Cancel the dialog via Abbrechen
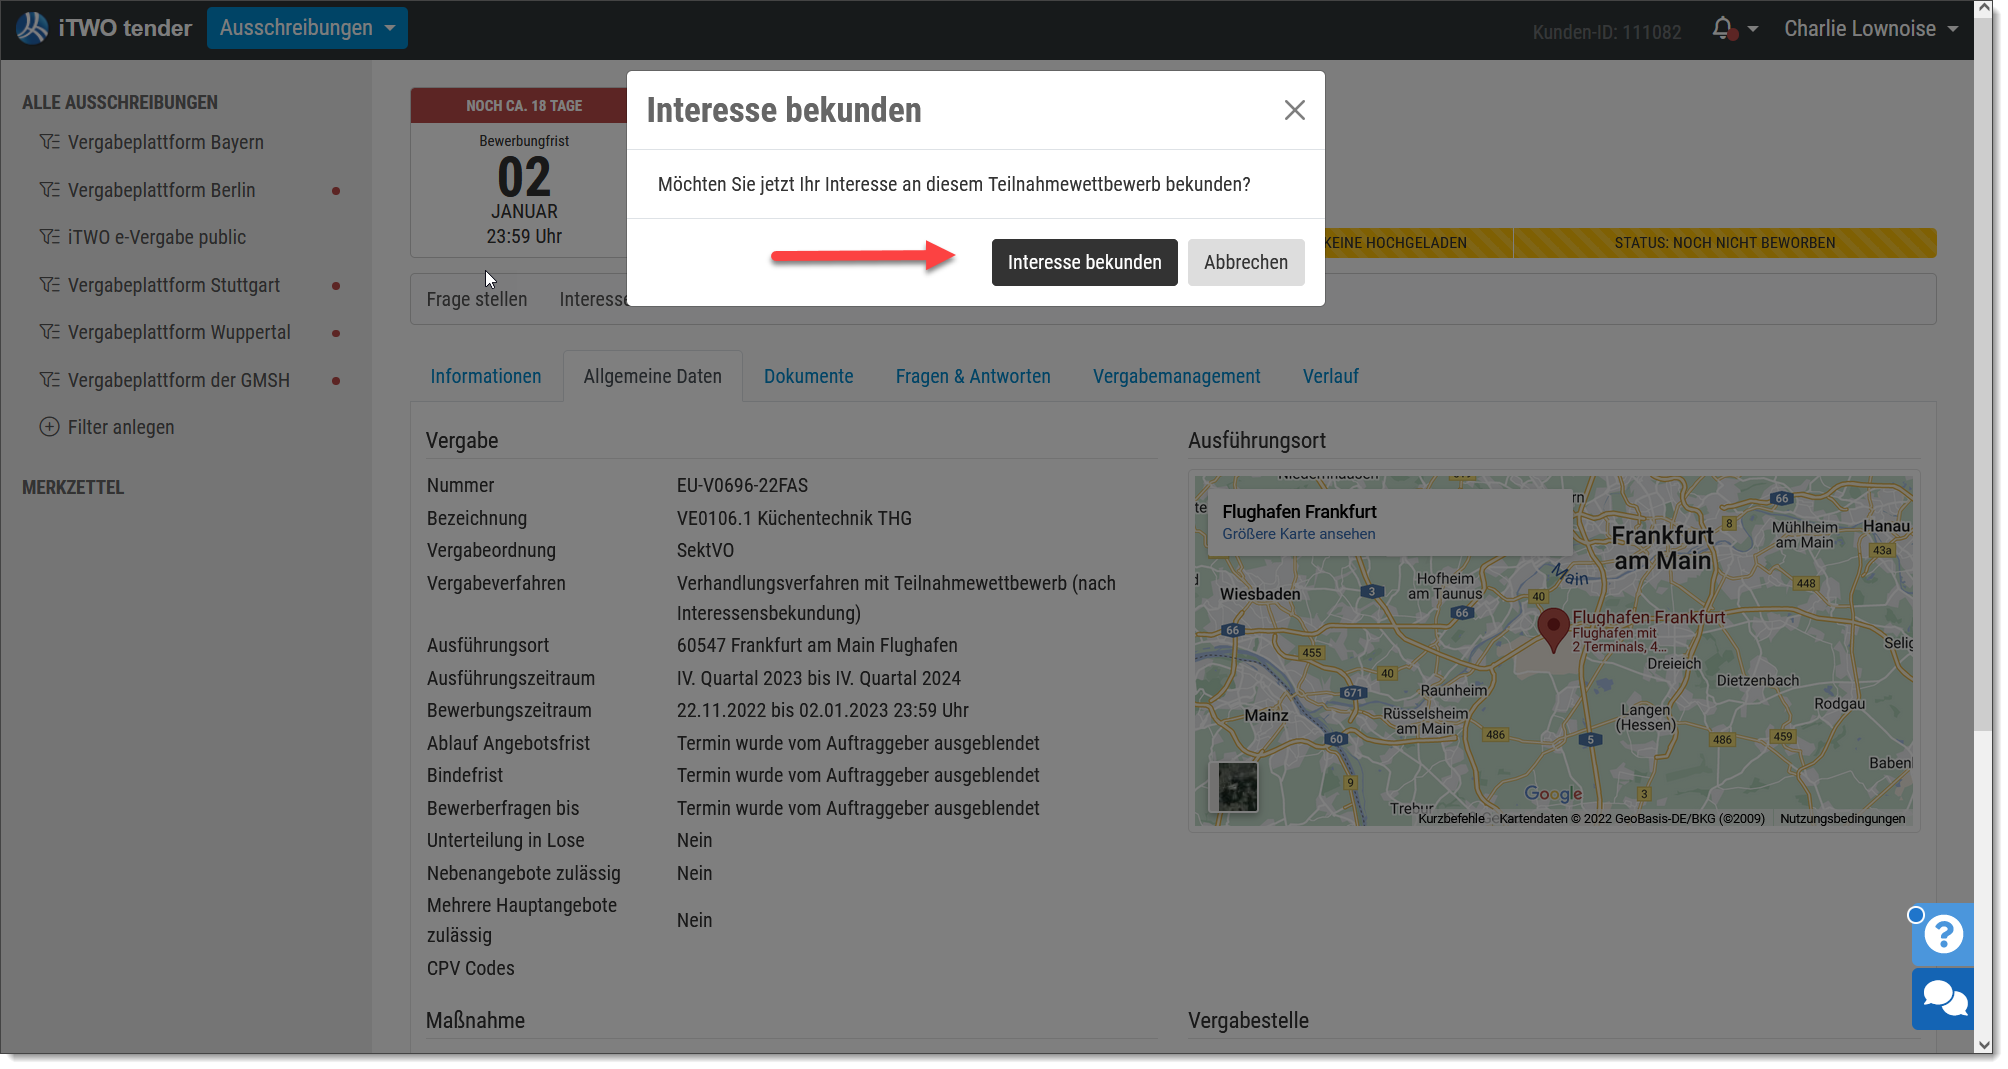2008x1069 pixels. (x=1245, y=262)
